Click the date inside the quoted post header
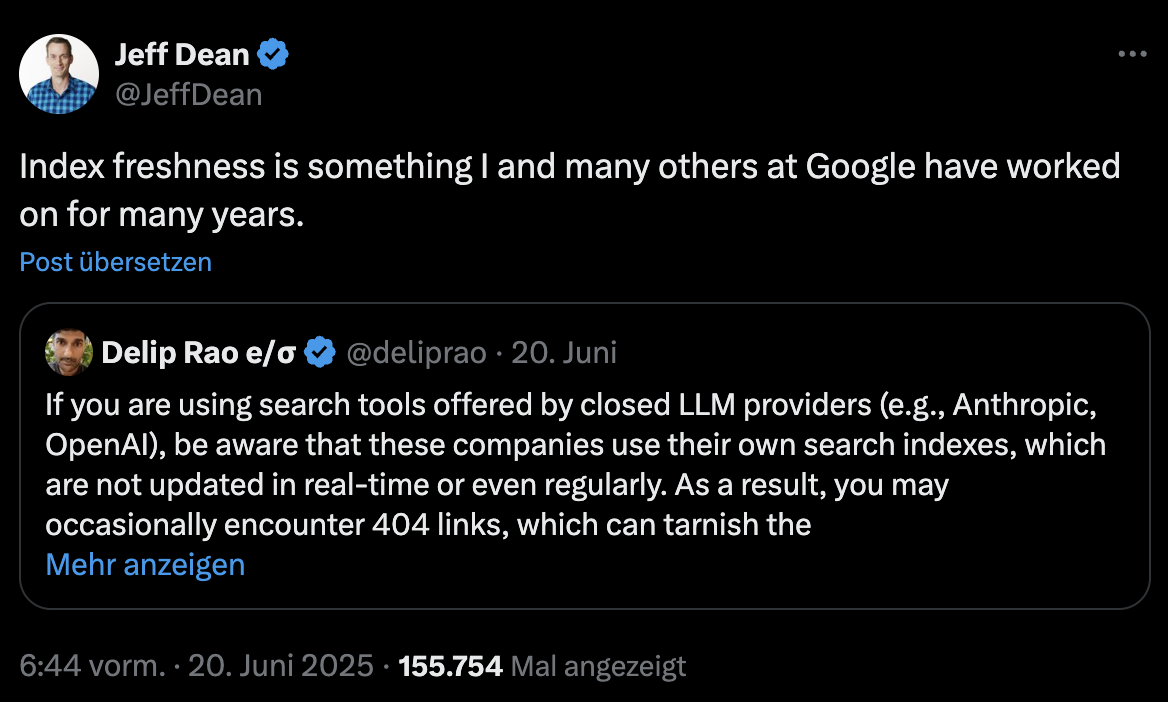The height and width of the screenshot is (702, 1168). click(565, 352)
